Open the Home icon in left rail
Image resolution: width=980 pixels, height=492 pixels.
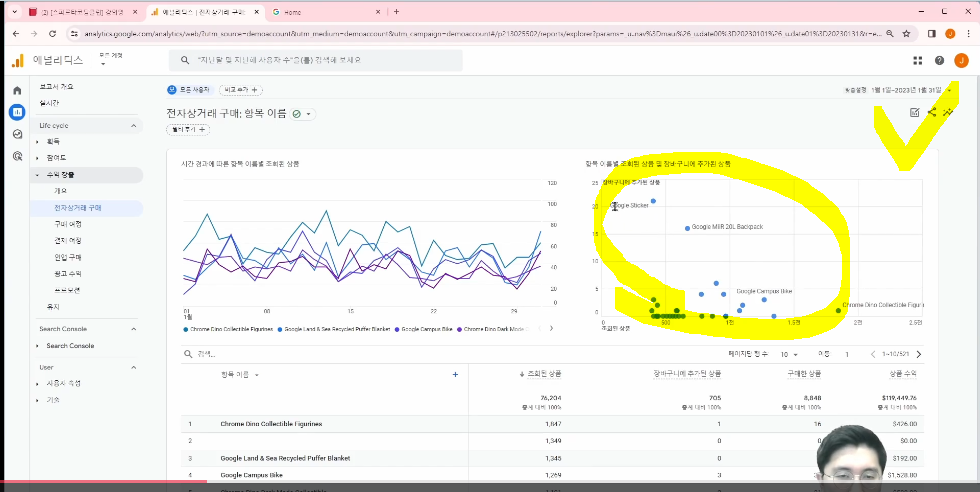click(17, 91)
